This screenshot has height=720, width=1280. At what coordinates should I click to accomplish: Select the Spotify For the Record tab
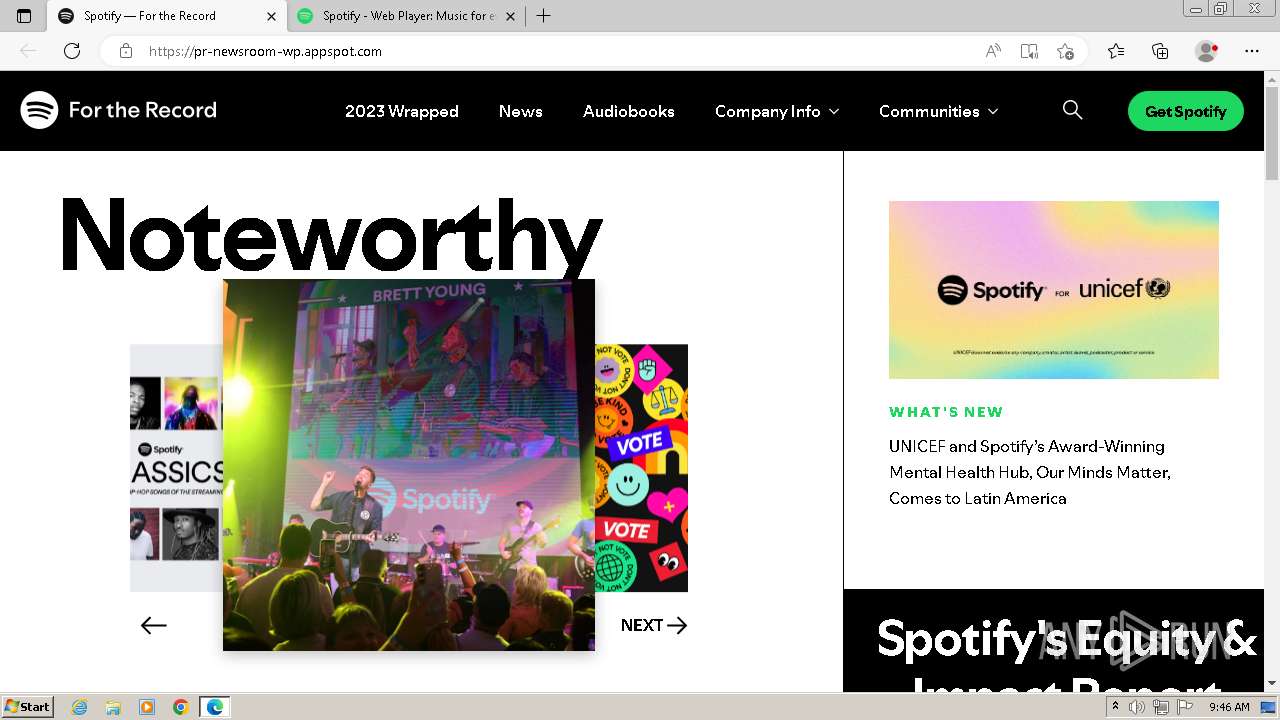tap(167, 16)
